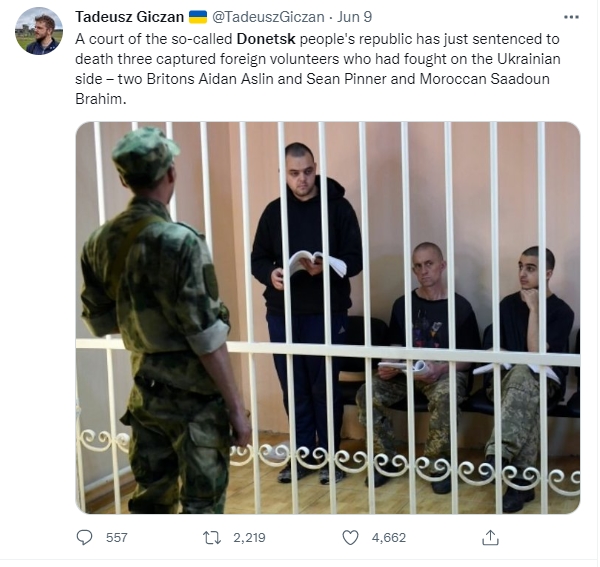
Task: Open the Jun 9 timestamp link
Action: coord(354,17)
